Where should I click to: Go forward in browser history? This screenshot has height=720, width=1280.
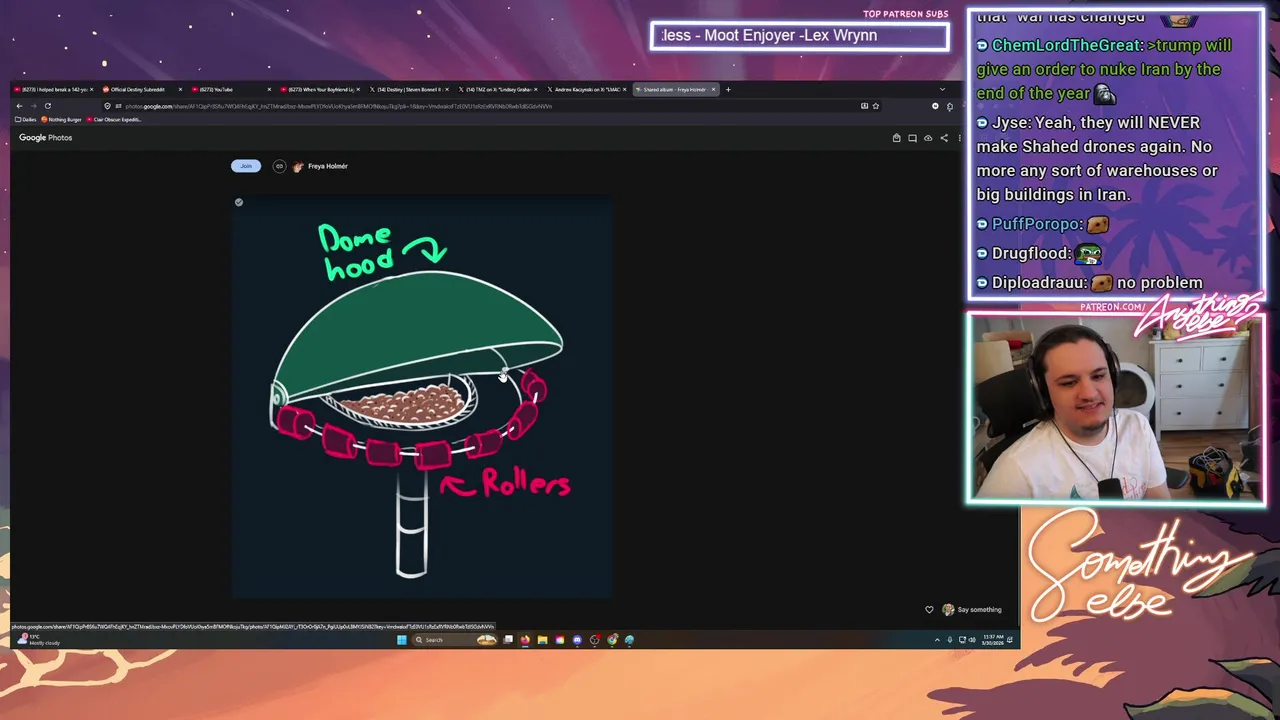point(33,106)
